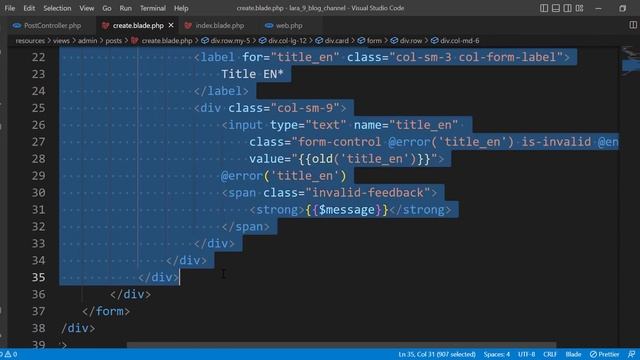Open the Run menu

(125, 8)
